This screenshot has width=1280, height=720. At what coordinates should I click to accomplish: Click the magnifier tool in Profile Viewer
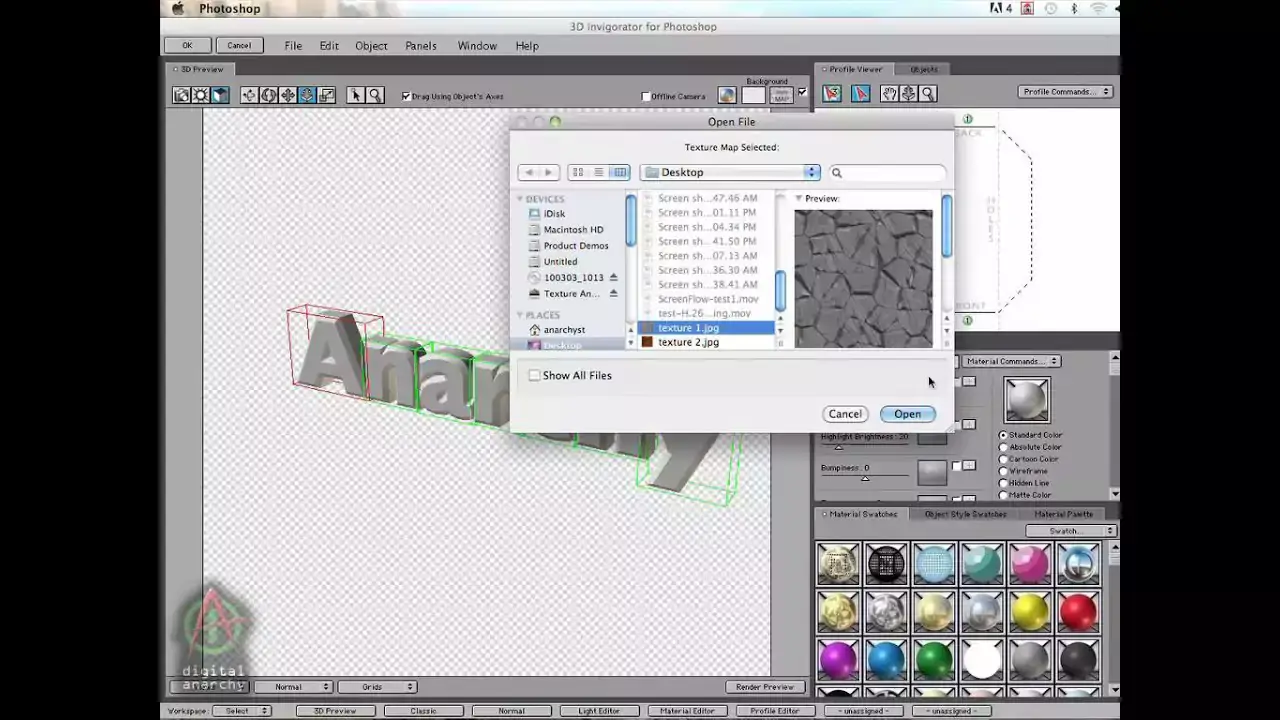click(x=927, y=93)
